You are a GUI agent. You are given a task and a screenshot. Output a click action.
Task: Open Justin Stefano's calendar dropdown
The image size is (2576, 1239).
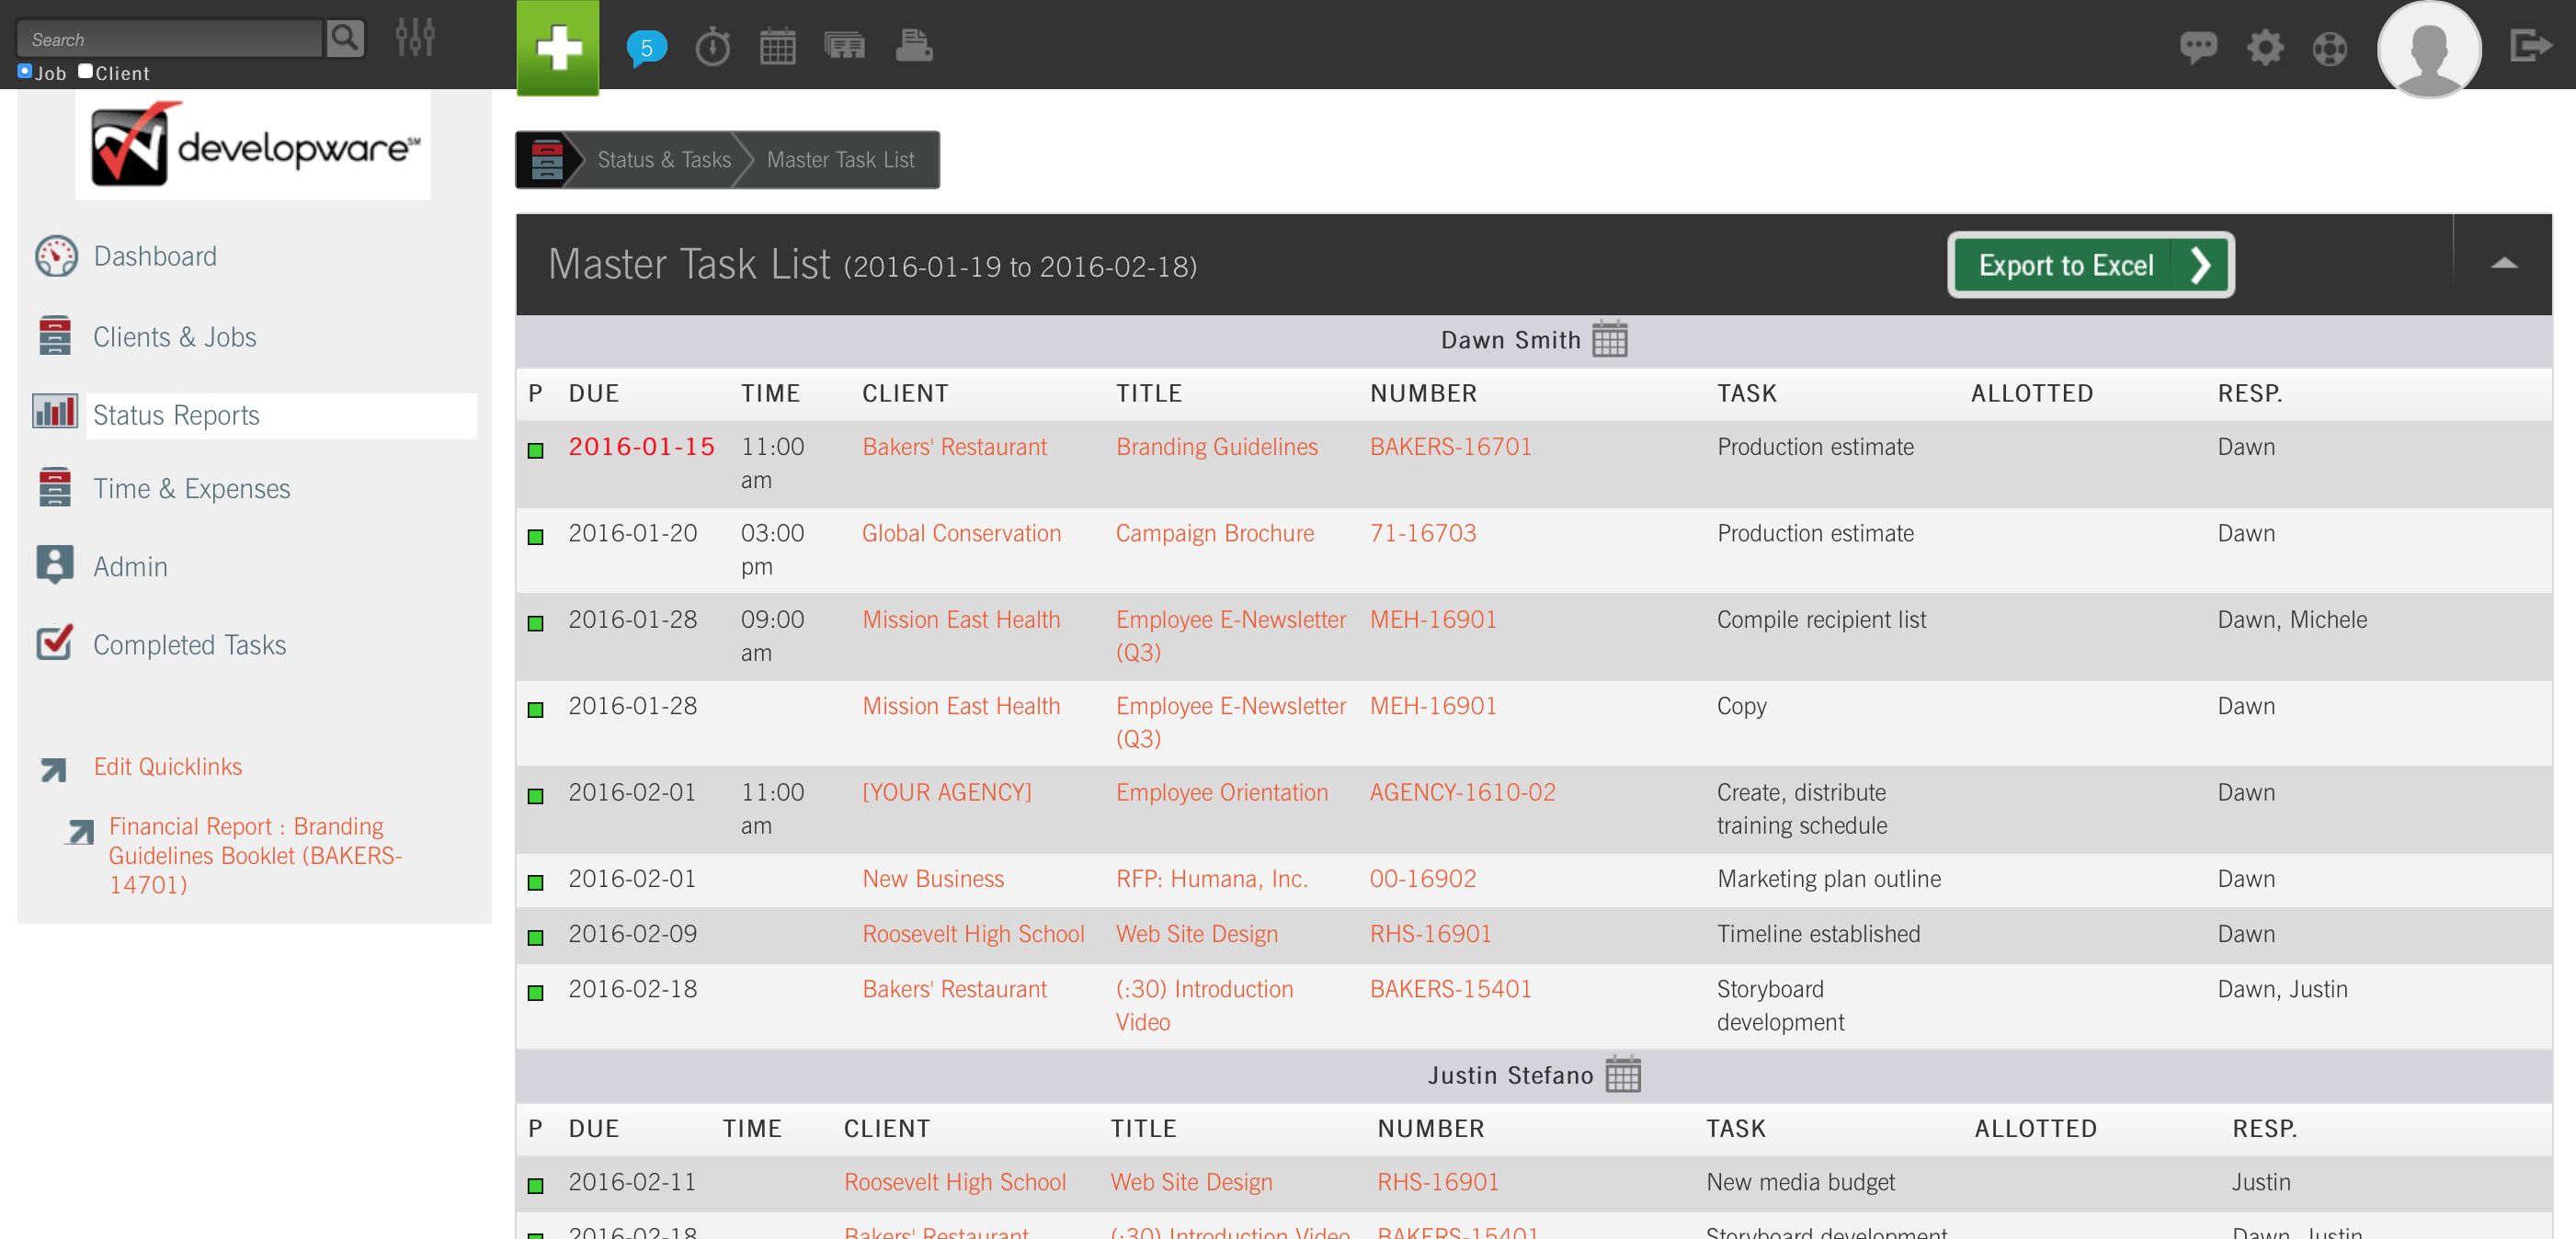1624,1075
